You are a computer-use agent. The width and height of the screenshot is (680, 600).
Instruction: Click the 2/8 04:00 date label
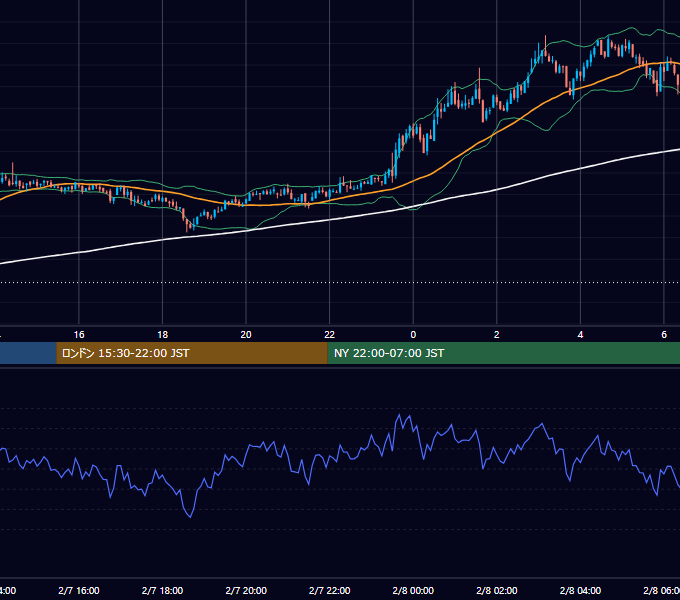click(580, 590)
